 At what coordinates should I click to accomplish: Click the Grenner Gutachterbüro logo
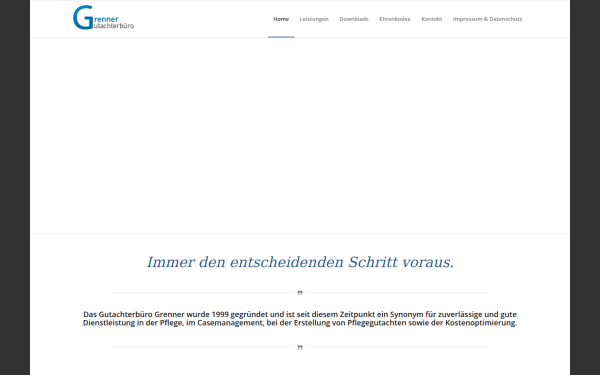(103, 18)
